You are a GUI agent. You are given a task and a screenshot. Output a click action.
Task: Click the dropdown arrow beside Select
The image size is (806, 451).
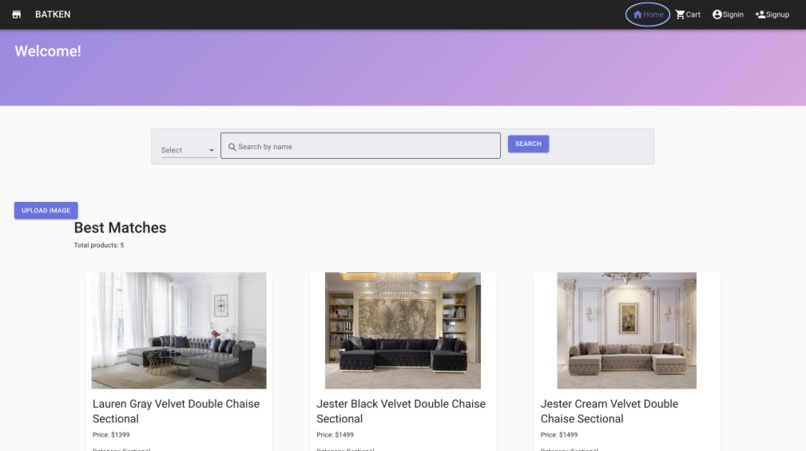point(211,150)
